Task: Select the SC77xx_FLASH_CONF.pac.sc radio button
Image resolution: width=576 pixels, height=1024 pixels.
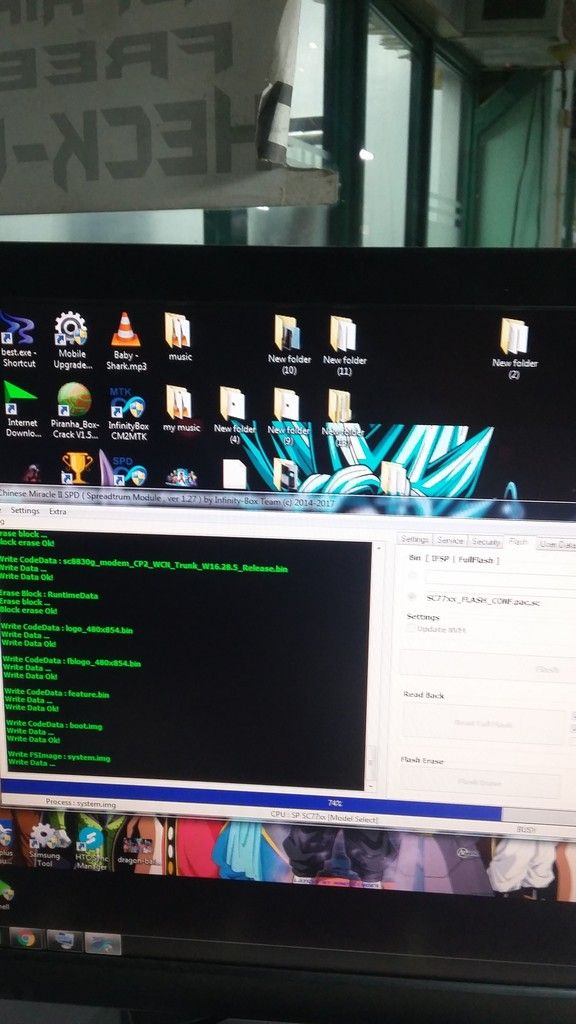Action: coord(412,597)
